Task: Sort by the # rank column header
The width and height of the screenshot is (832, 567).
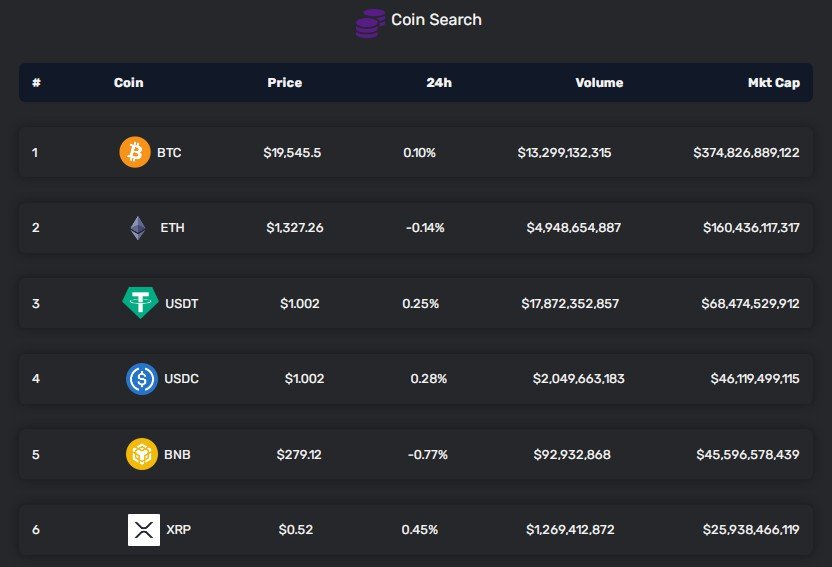Action: [x=37, y=82]
